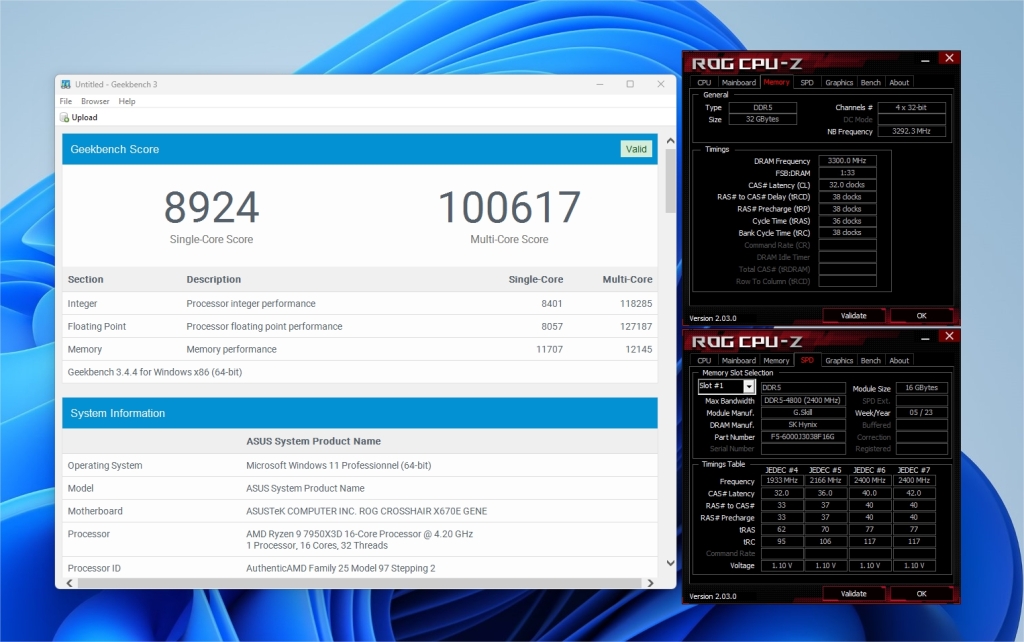Open the File menu in Geekbench

point(66,101)
